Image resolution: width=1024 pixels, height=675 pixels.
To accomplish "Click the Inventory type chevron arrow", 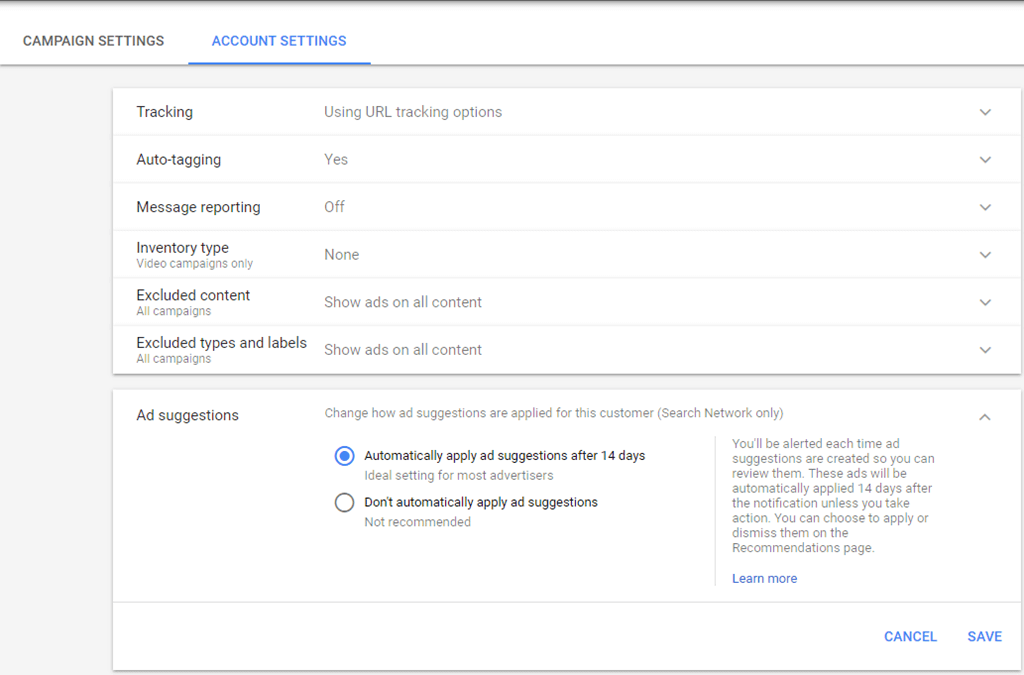I will 985,255.
